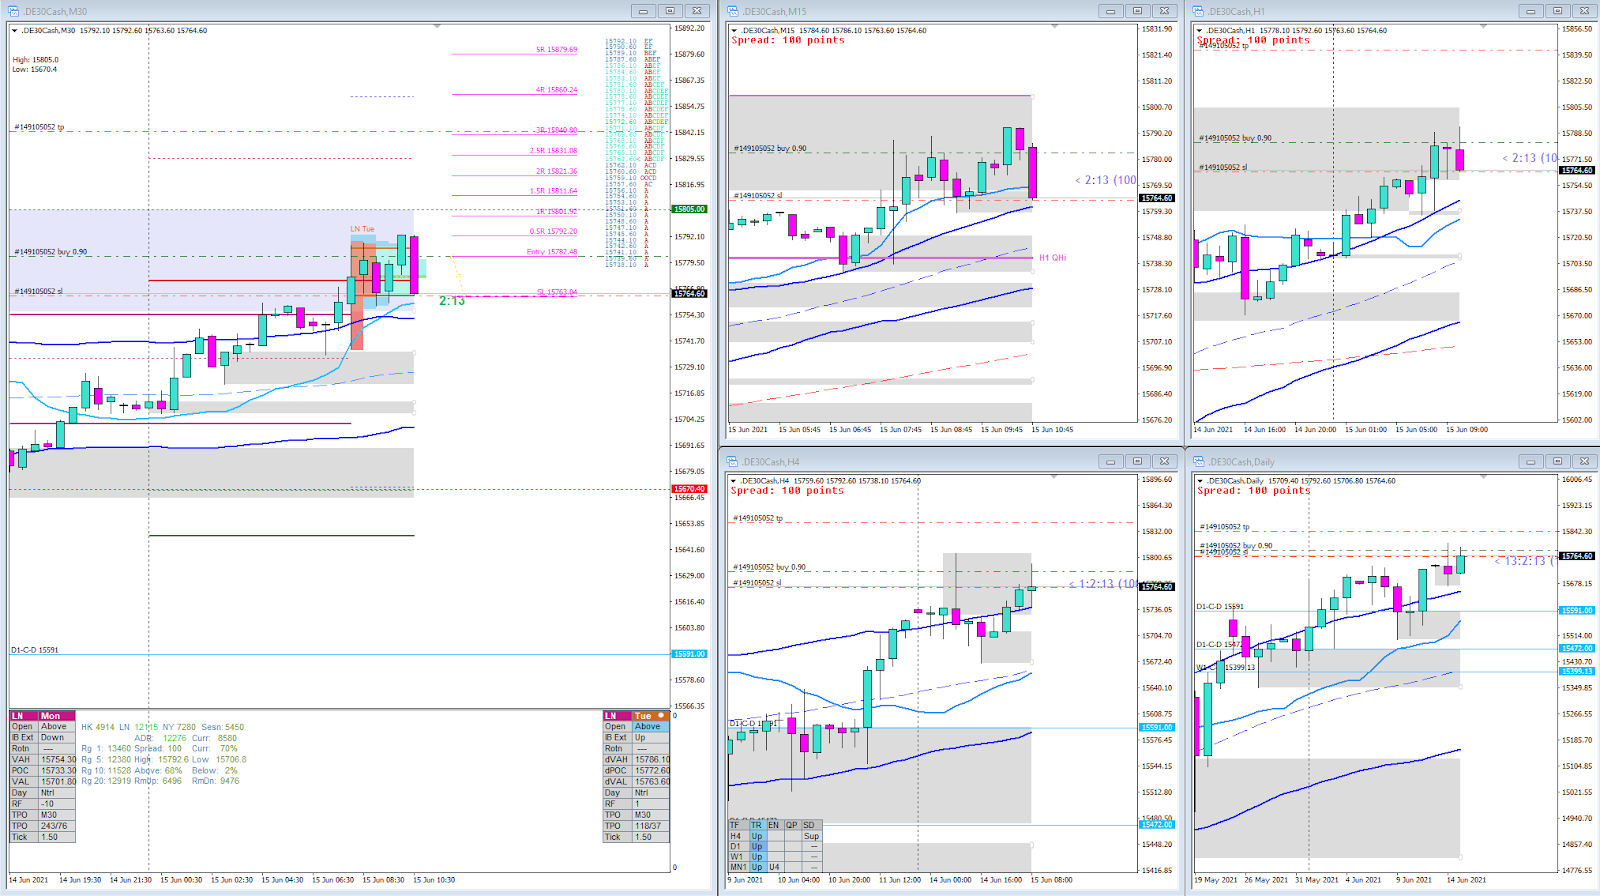
Task: Click the '2R 15821.36' level label
Action: point(556,171)
